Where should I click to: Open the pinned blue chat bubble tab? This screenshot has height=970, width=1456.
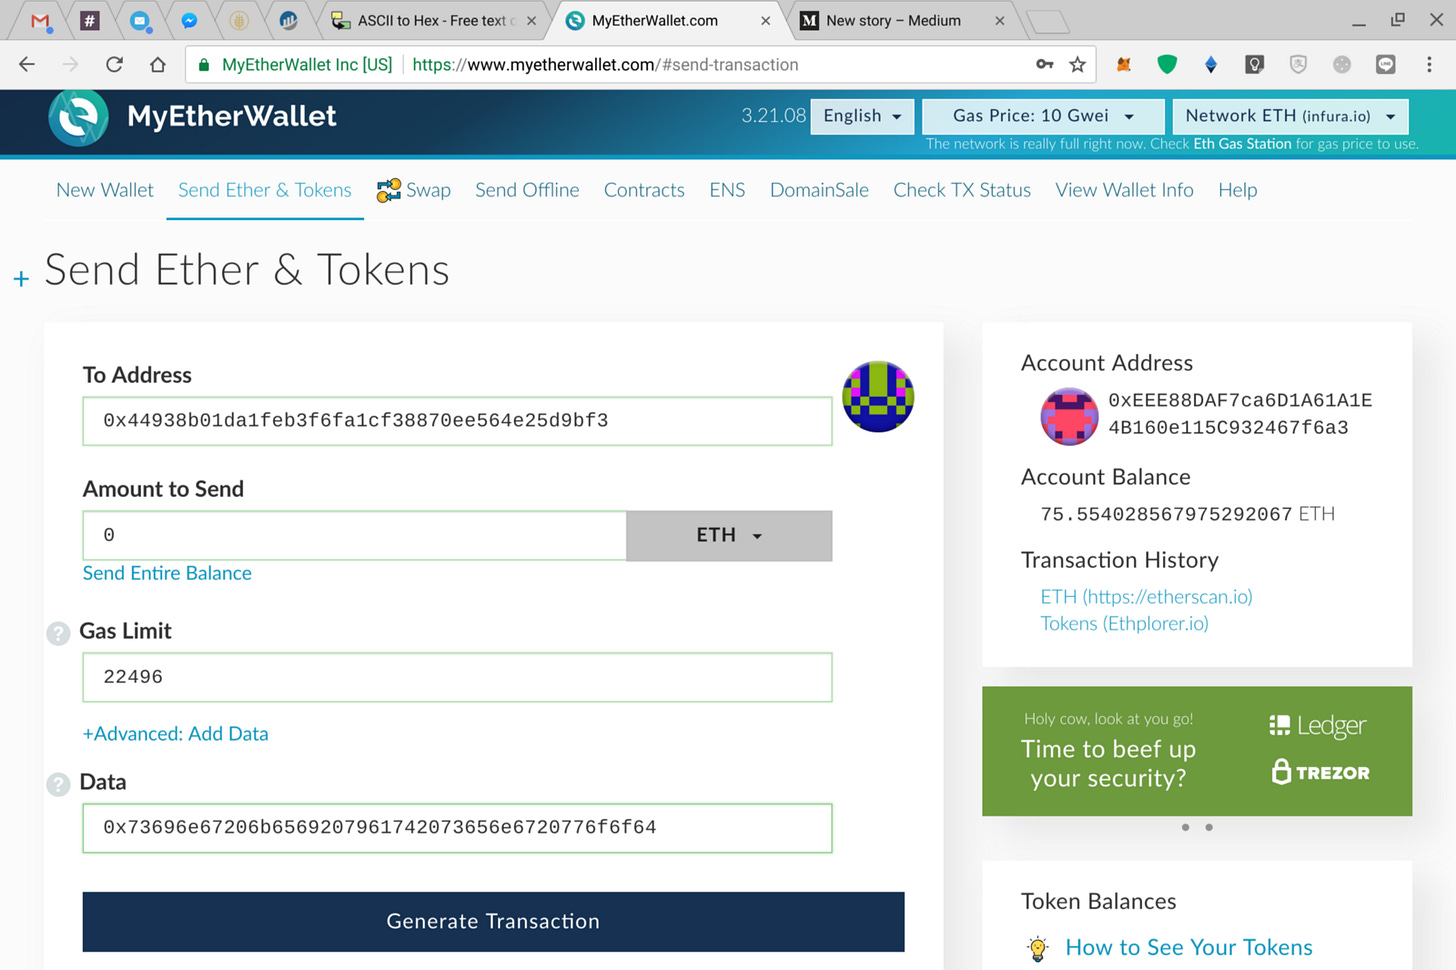coord(140,20)
